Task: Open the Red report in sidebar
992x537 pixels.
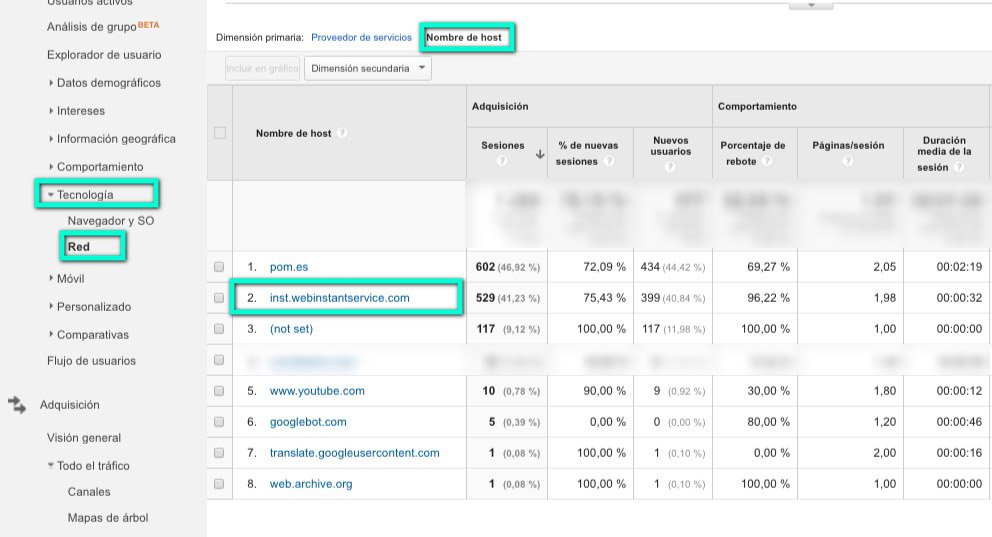Action: tap(79, 247)
